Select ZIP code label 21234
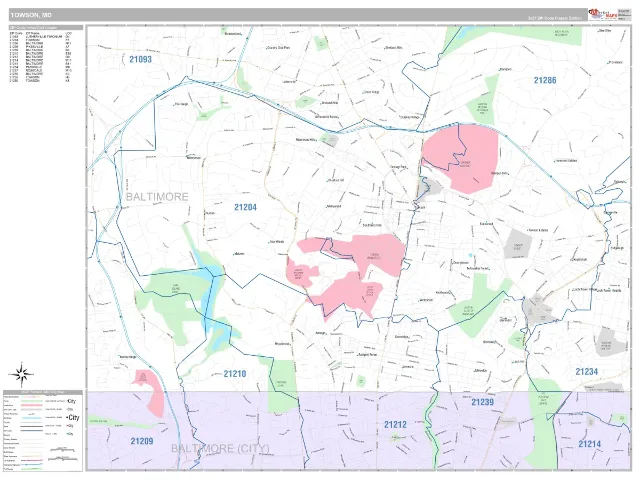The width and height of the screenshot is (640, 480). (x=587, y=371)
